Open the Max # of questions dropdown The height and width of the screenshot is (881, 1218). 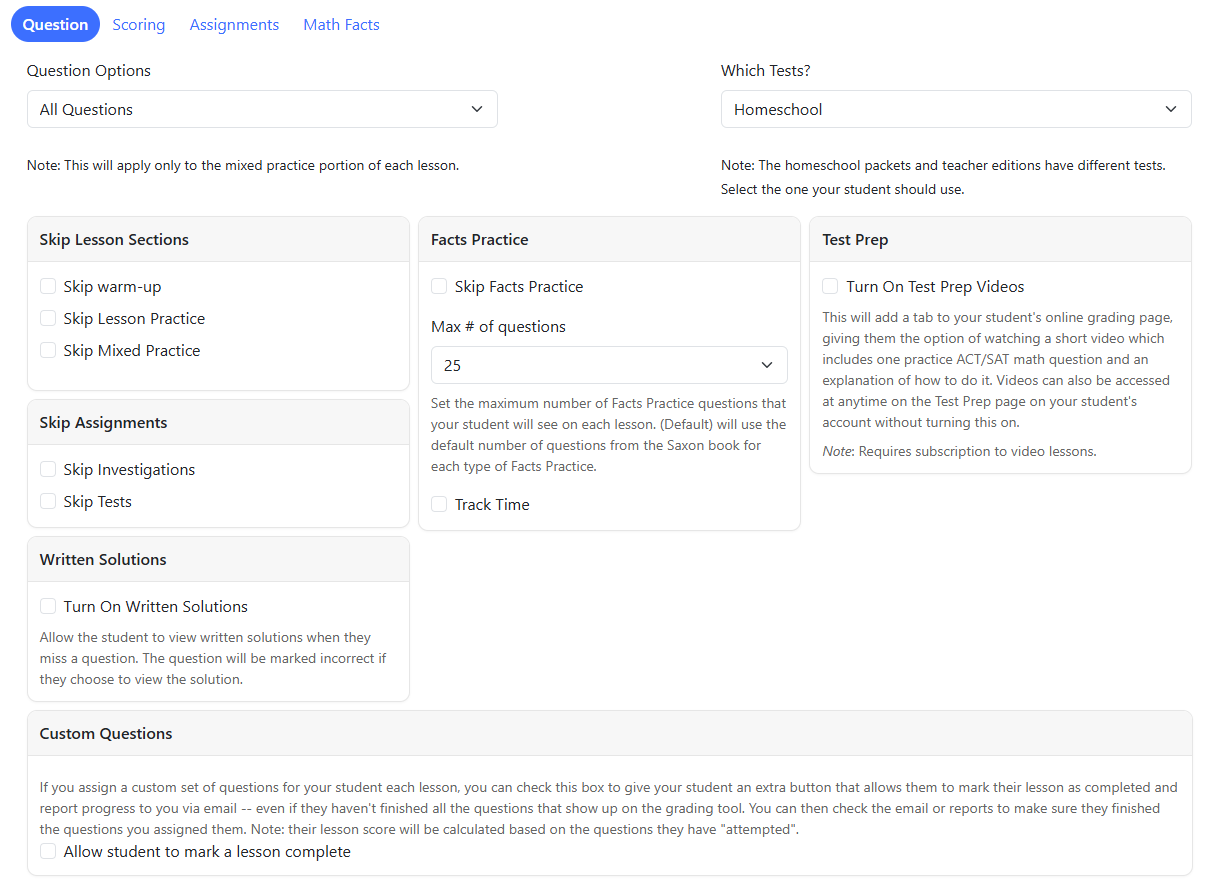tap(609, 365)
